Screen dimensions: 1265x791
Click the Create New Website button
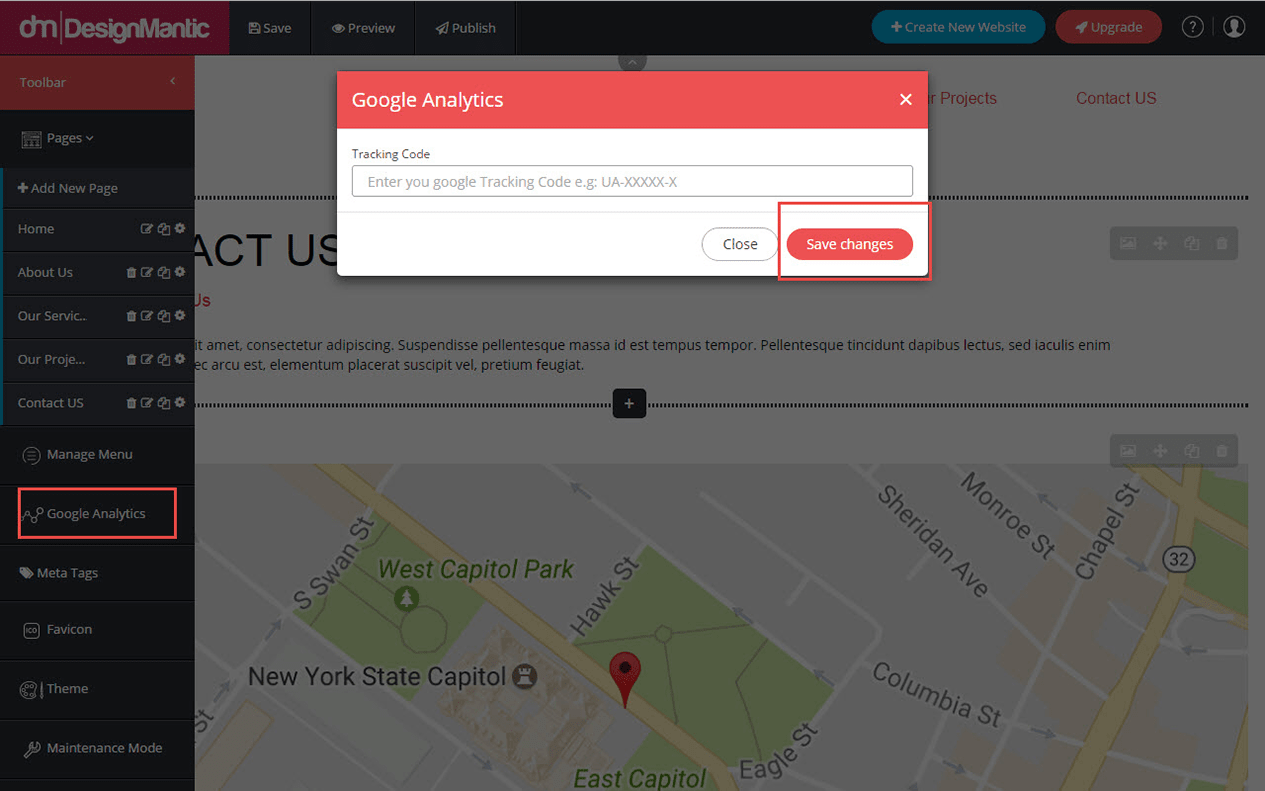click(x=957, y=26)
